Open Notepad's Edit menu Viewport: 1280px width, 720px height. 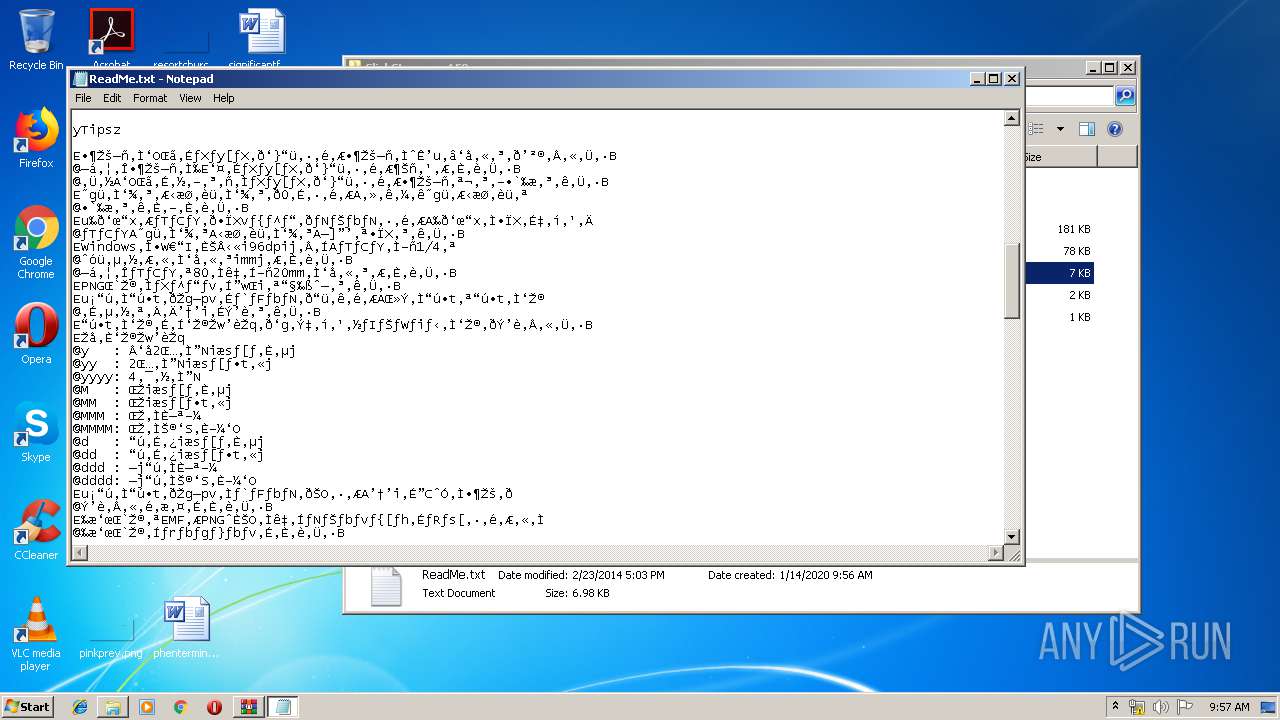(112, 98)
